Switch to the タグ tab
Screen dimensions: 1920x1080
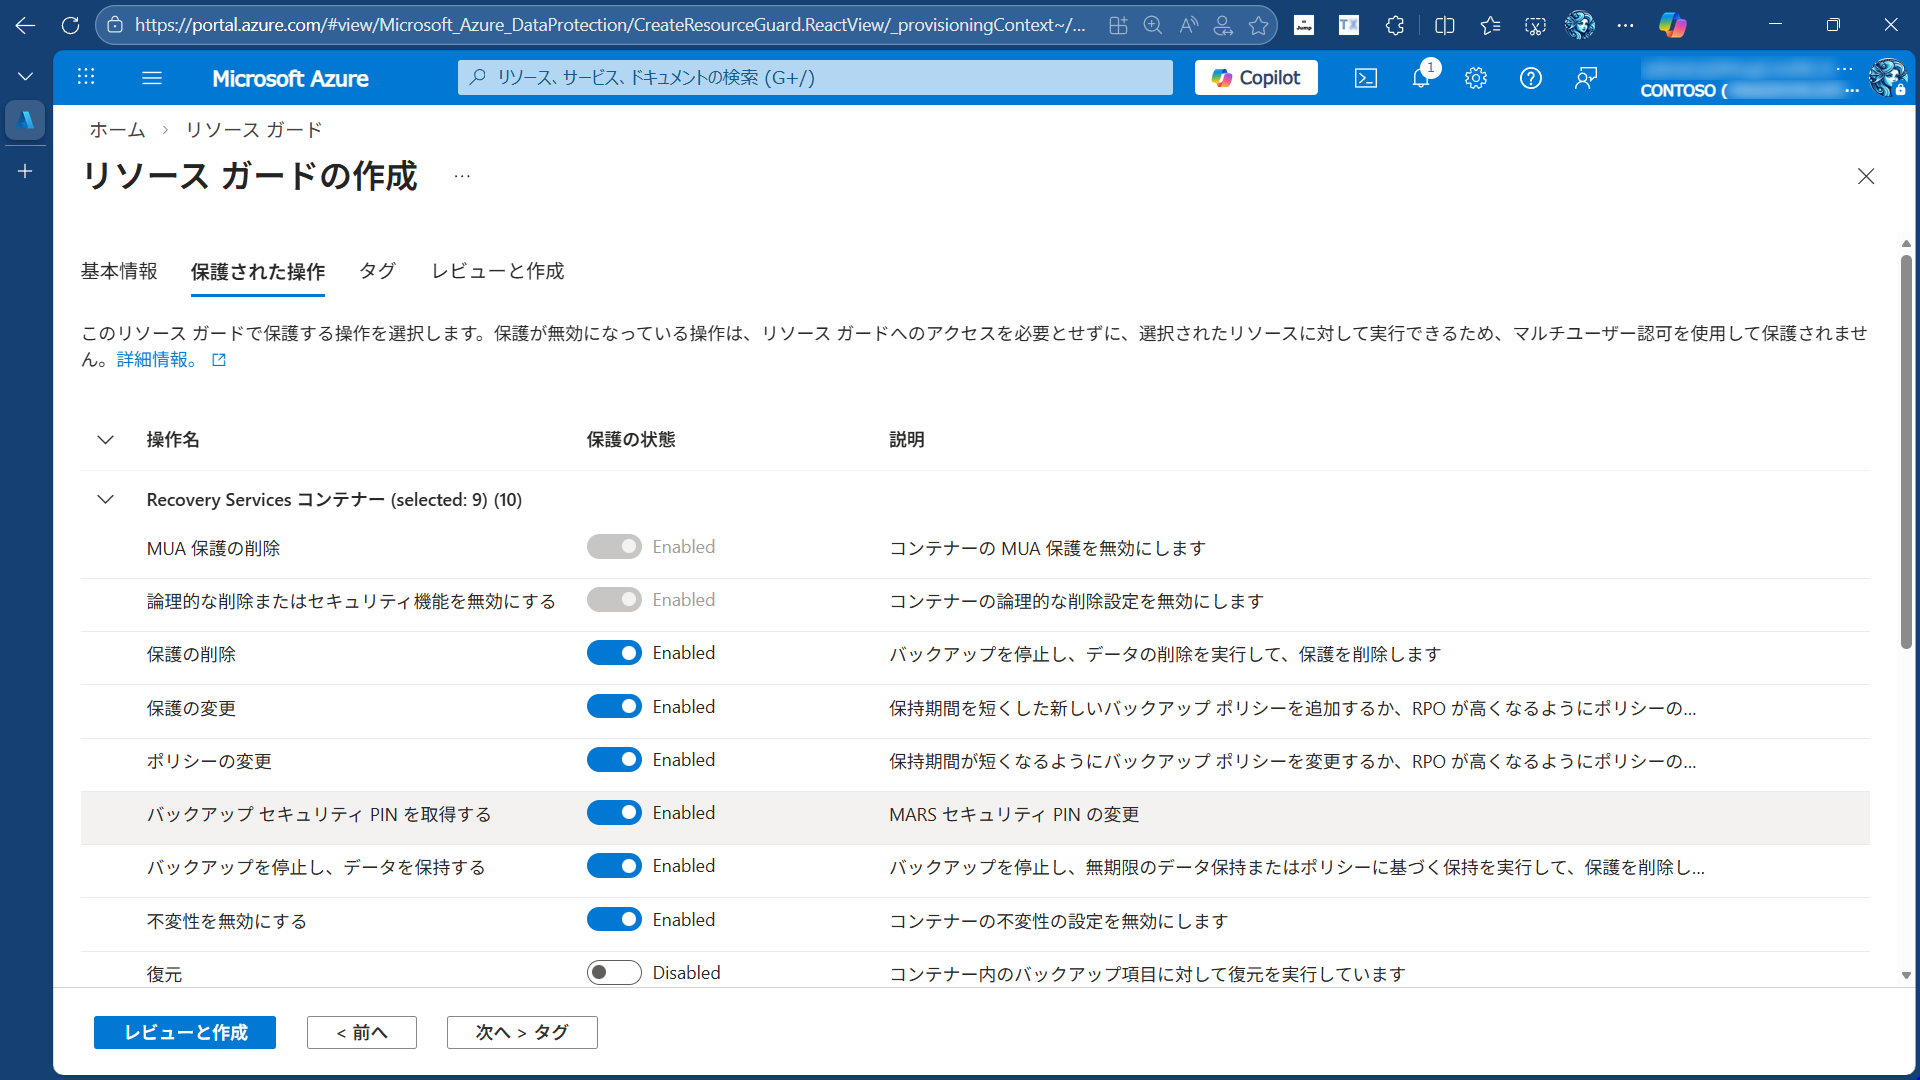pyautogui.click(x=376, y=270)
